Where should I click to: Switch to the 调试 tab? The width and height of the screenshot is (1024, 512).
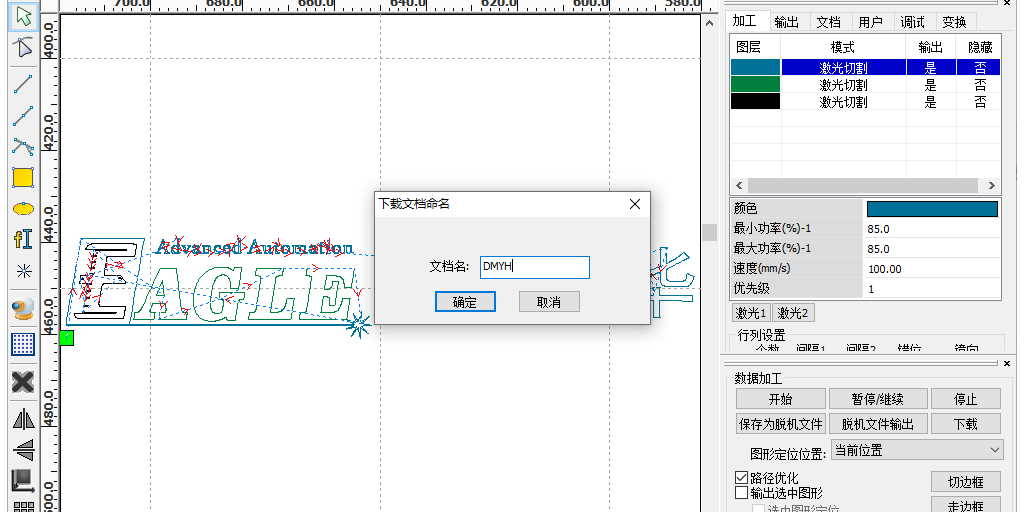click(x=912, y=22)
